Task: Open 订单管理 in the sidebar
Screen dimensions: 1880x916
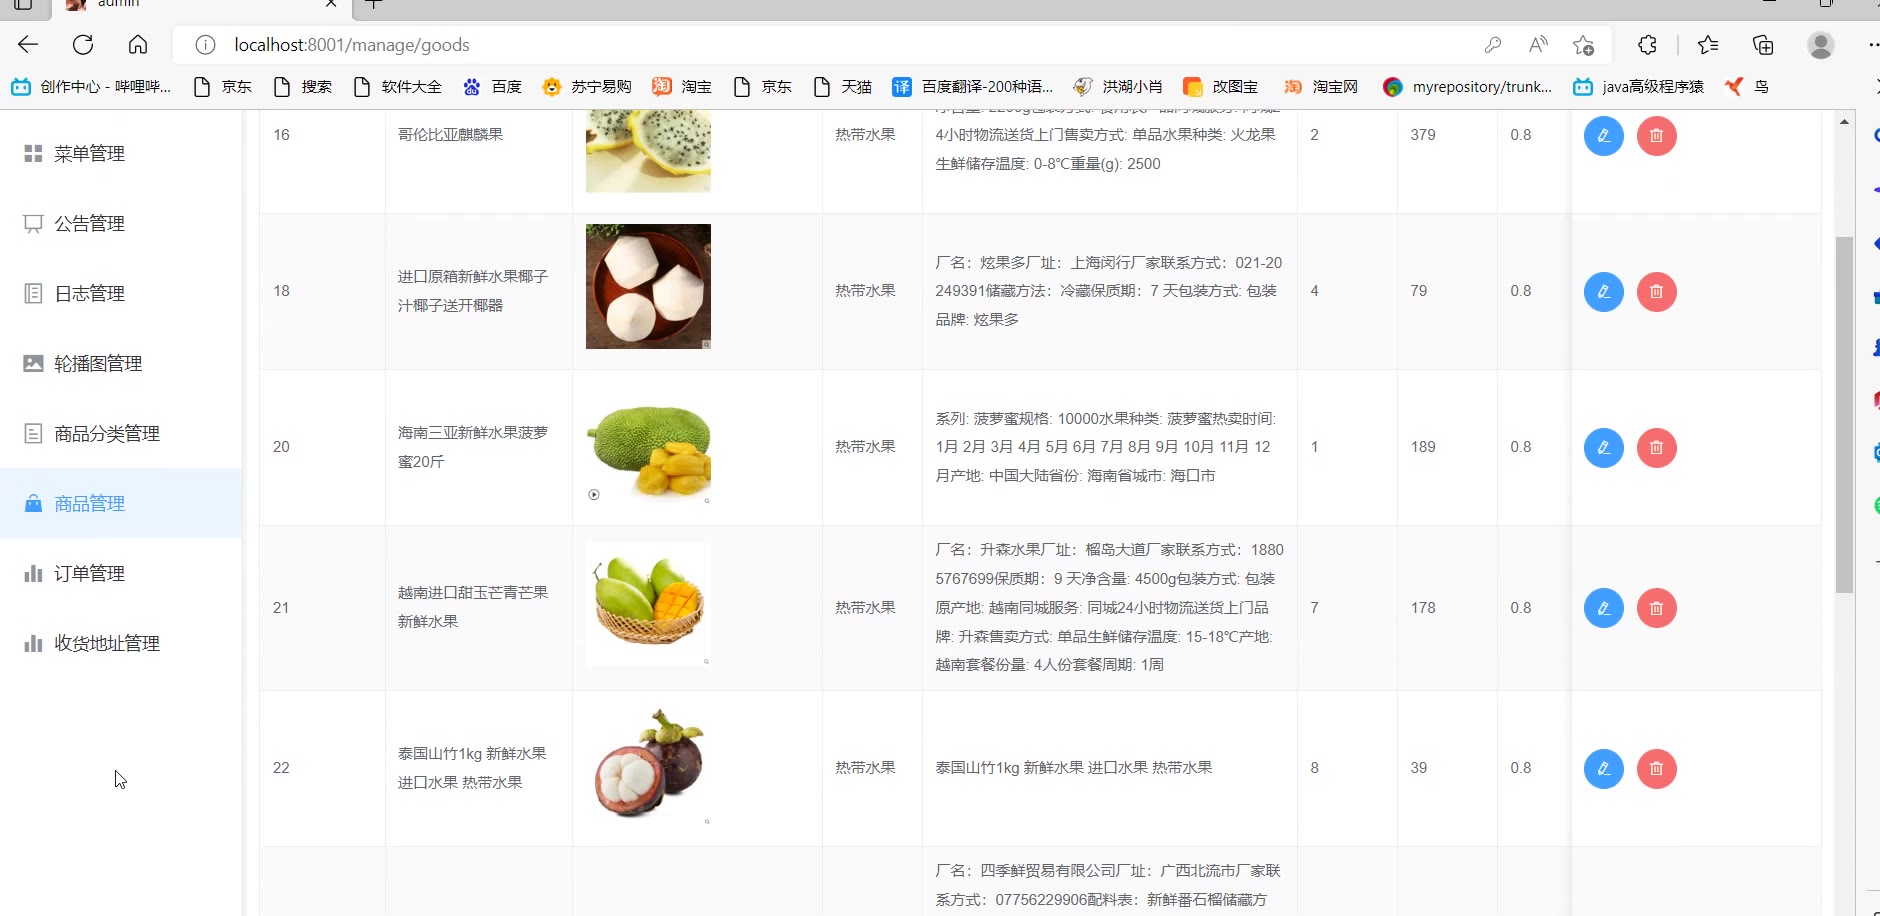Action: (x=121, y=573)
